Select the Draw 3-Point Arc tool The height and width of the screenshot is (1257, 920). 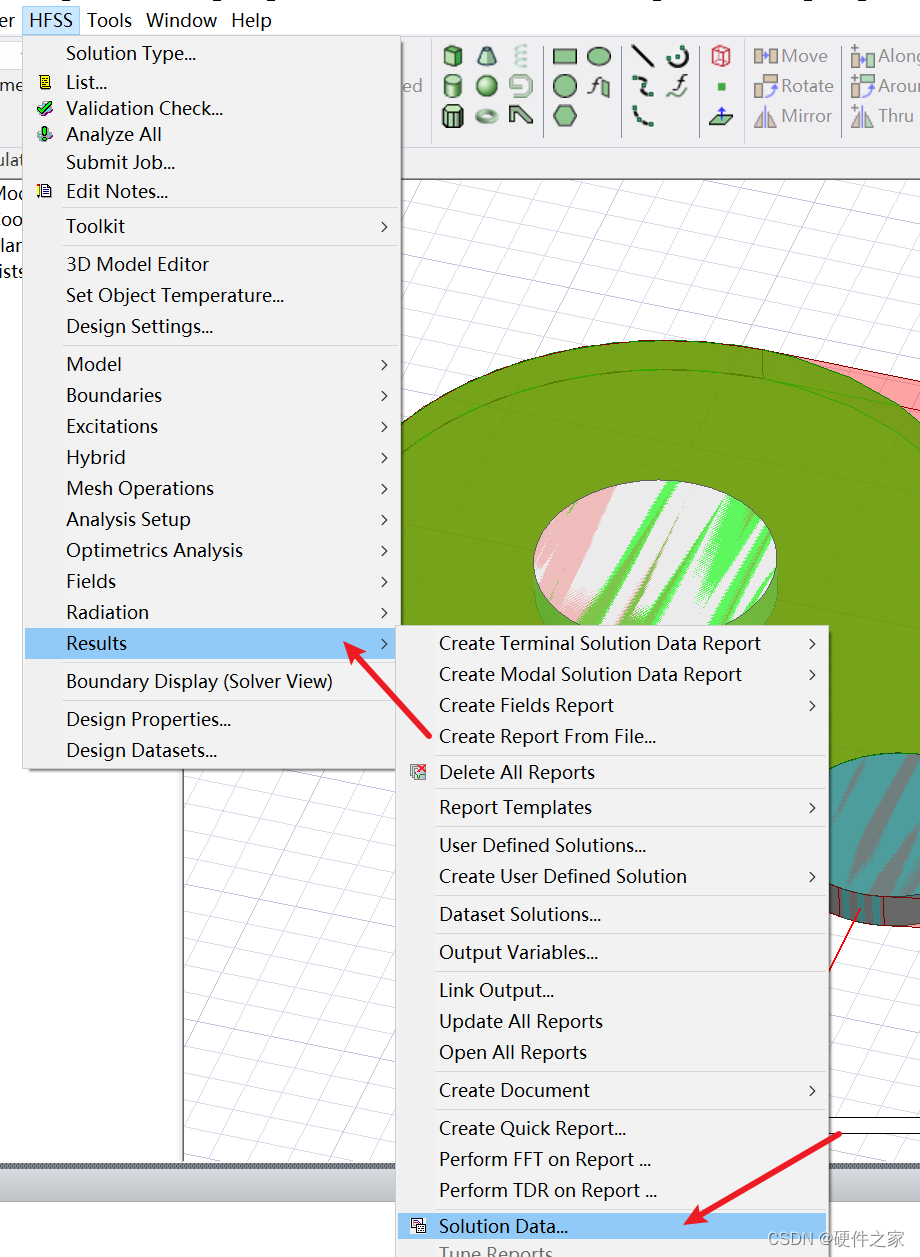point(643,116)
